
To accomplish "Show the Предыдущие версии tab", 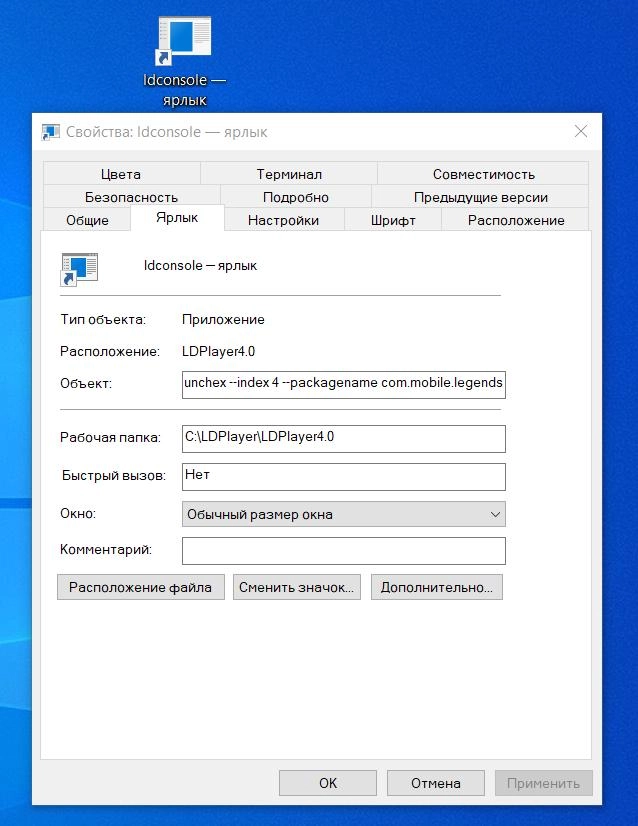I will (x=480, y=197).
